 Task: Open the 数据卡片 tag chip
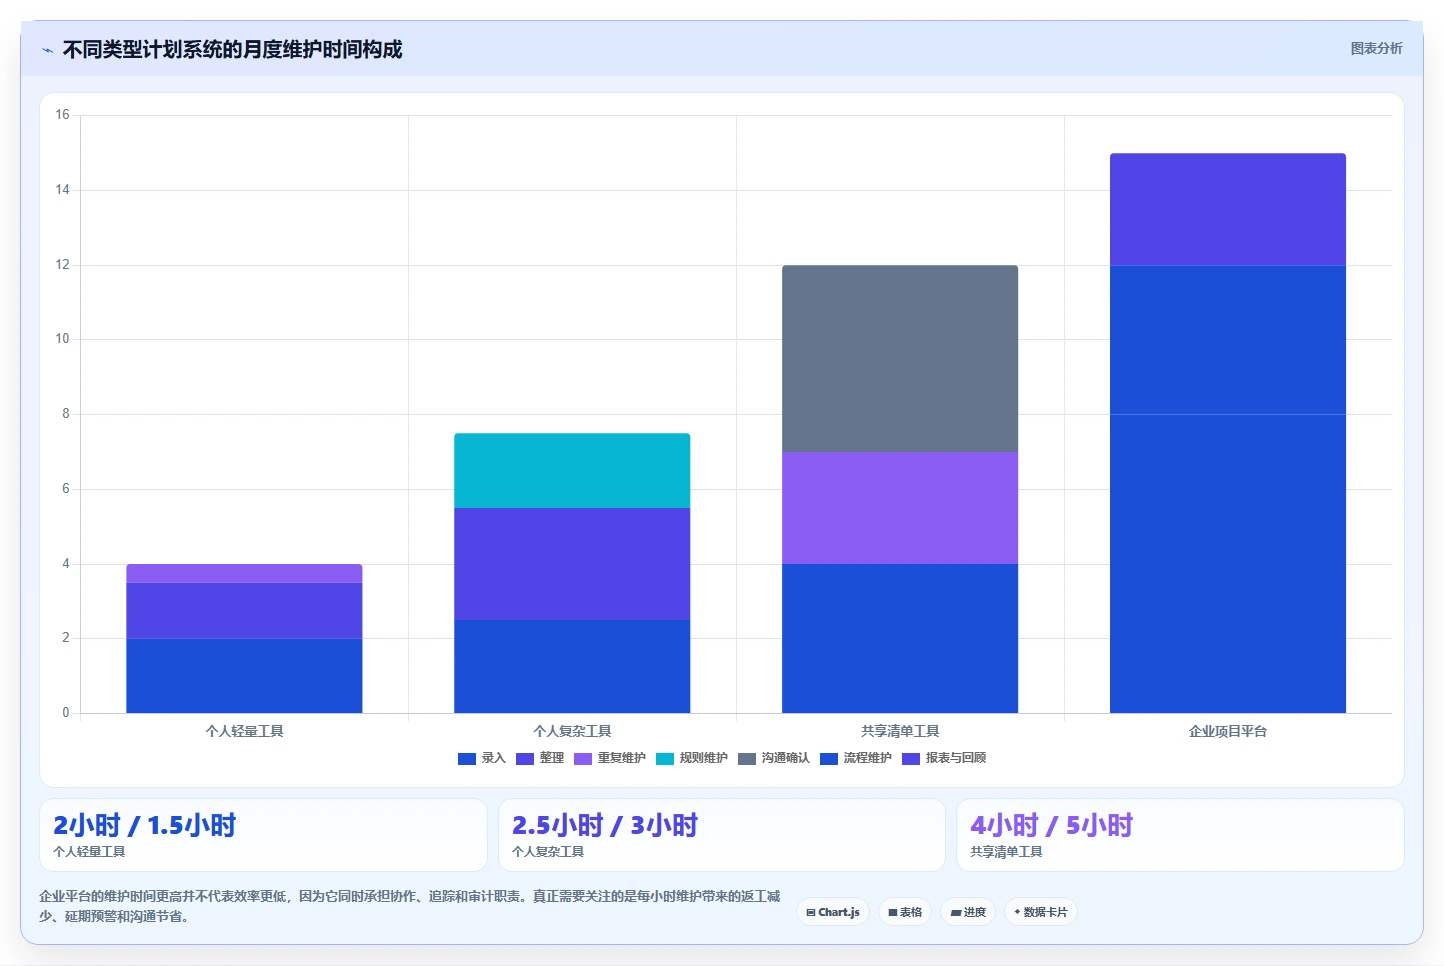[1040, 912]
